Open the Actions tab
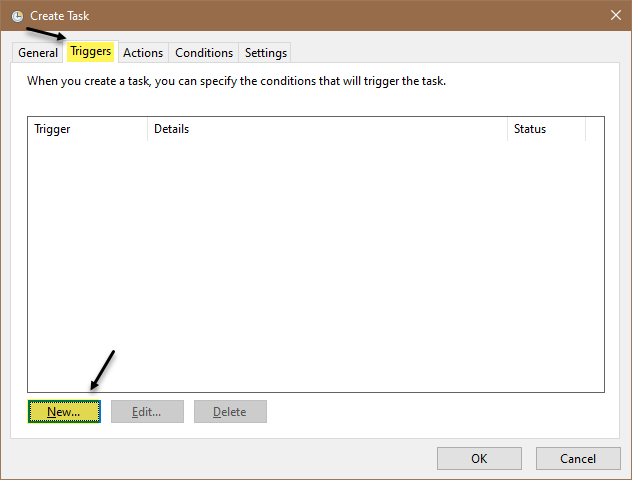 click(143, 53)
